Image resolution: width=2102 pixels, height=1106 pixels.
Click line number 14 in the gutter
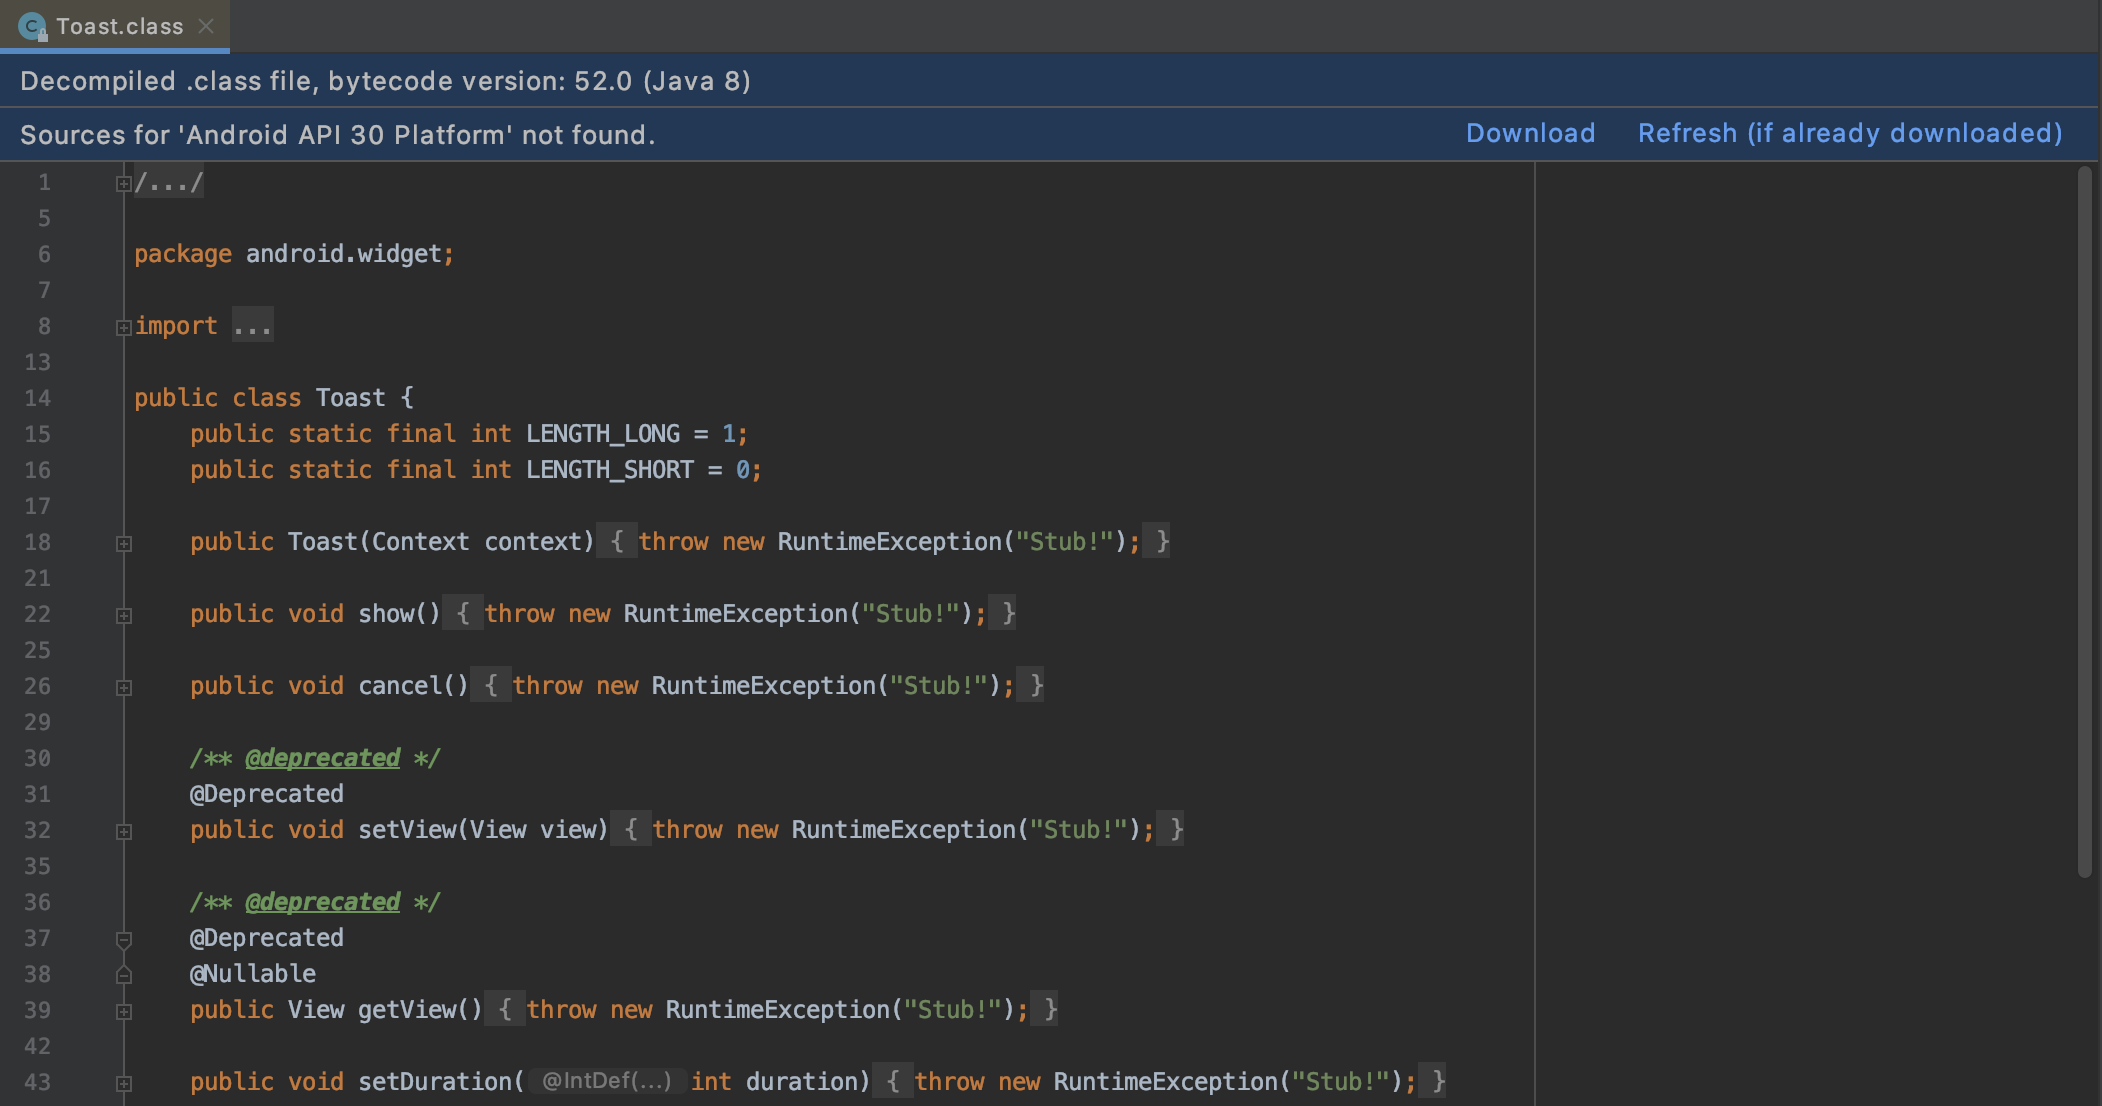point(37,398)
